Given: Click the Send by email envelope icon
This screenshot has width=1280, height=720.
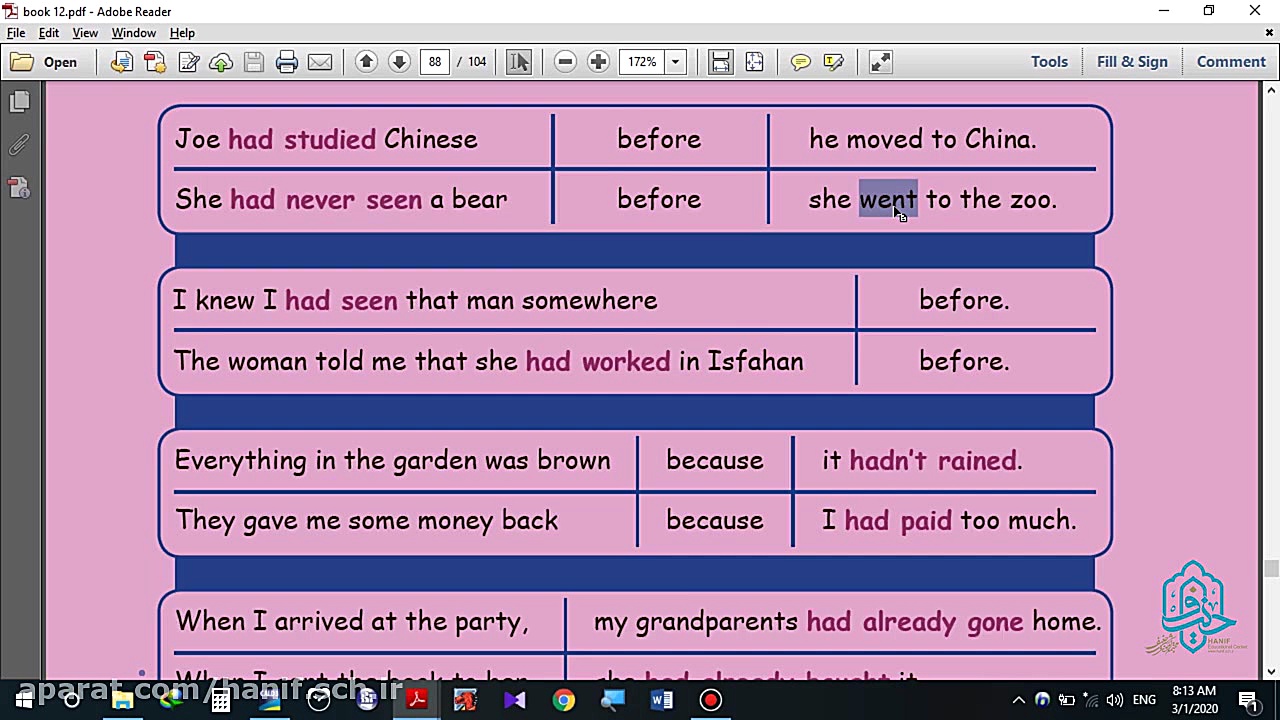Looking at the screenshot, I should click(x=320, y=62).
